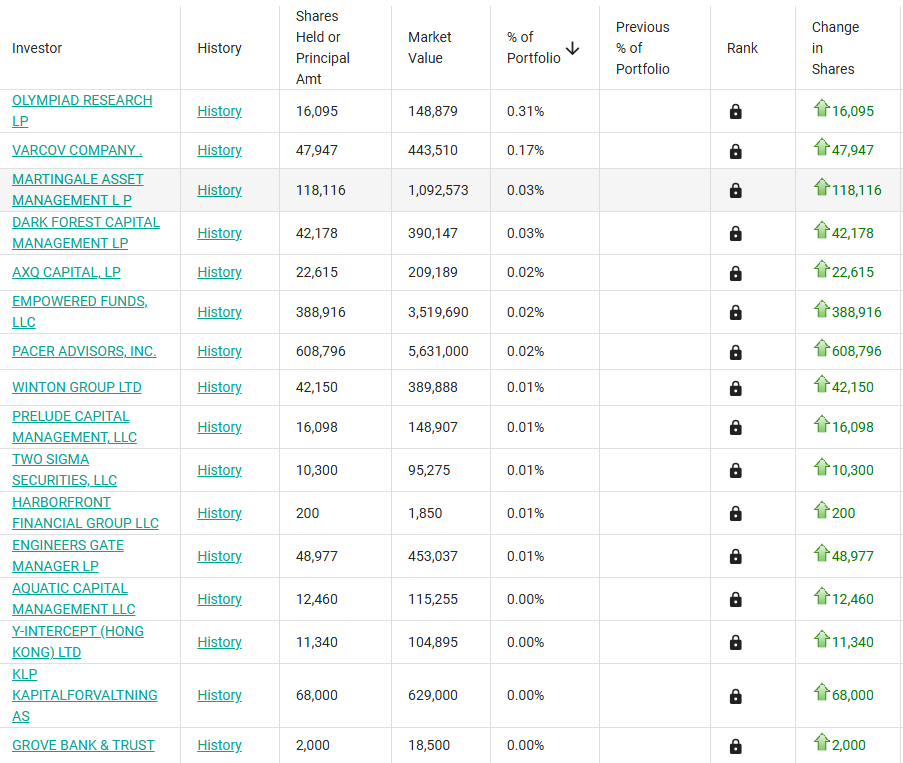Select market value 5,631,000 cell
The width and height of the screenshot is (903, 763).
click(438, 351)
